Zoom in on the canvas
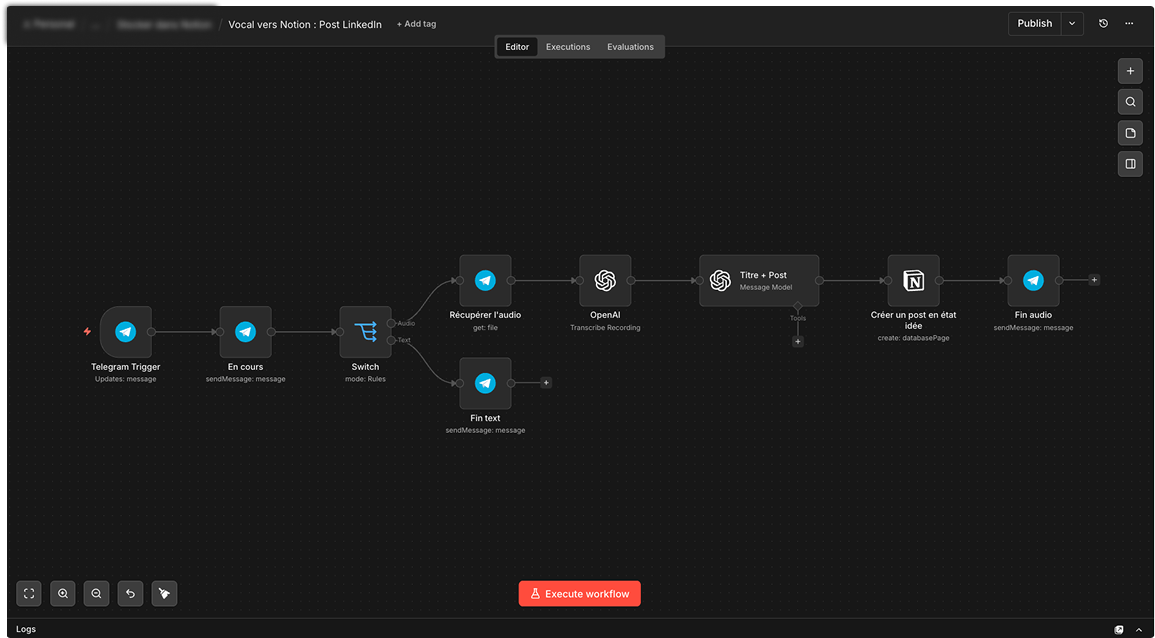This screenshot has height=638, width=1155. (x=63, y=593)
